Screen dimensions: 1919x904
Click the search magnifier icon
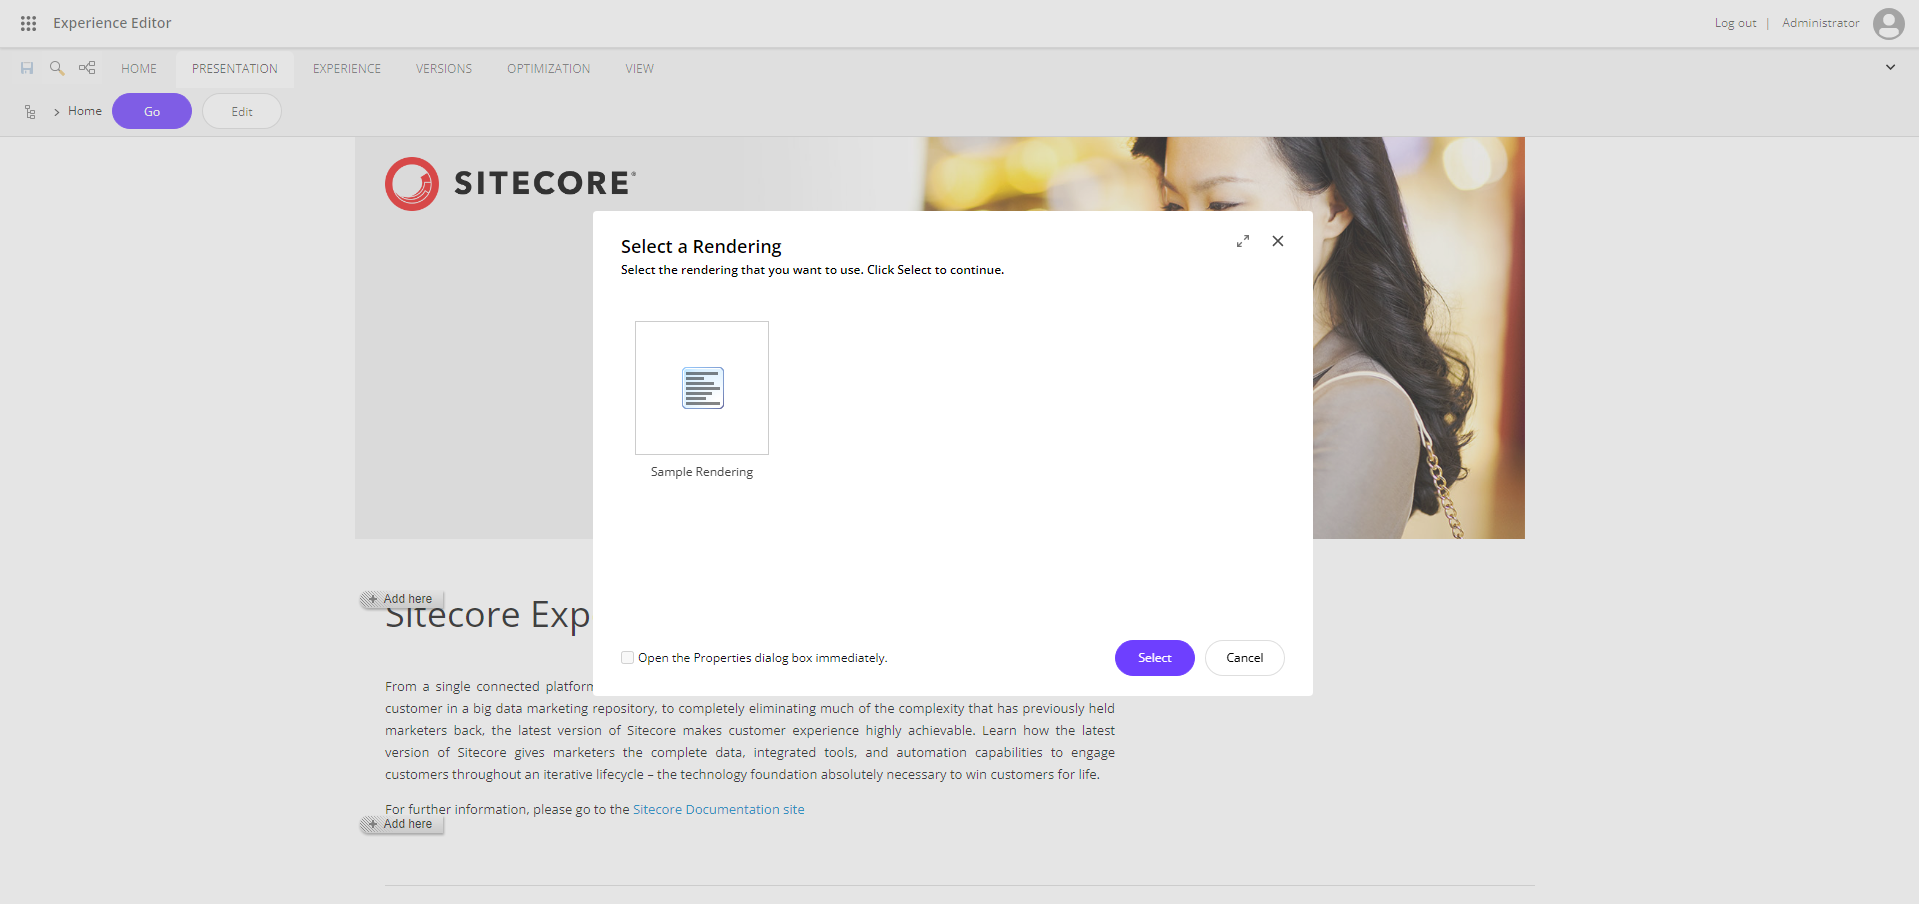click(x=57, y=68)
